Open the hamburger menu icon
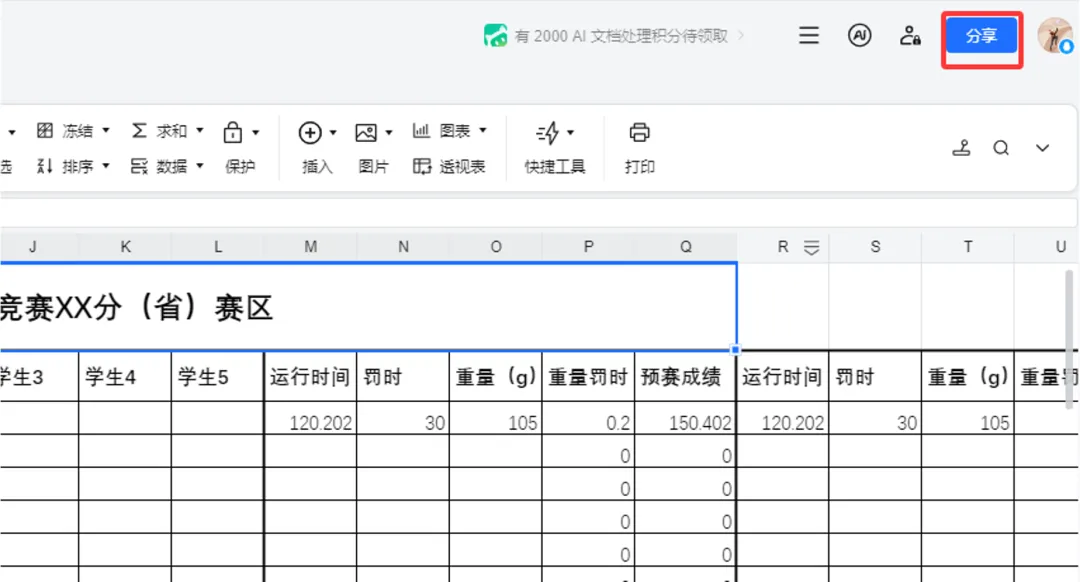Screen dimensions: 1080x582 pyautogui.click(x=809, y=35)
